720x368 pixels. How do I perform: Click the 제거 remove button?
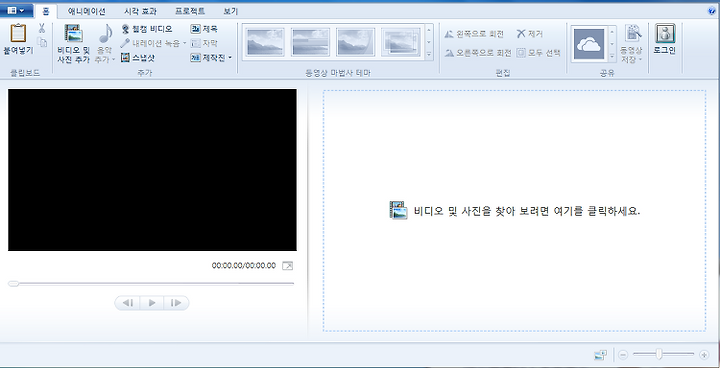[x=529, y=34]
